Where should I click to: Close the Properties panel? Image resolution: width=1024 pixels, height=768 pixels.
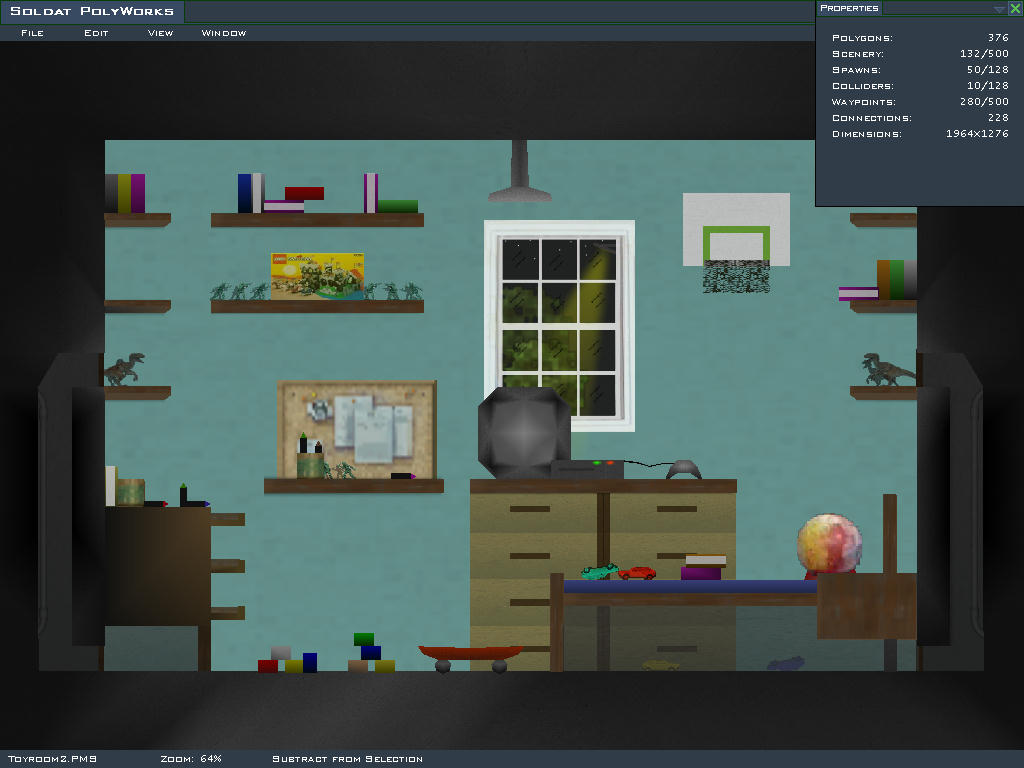1015,8
